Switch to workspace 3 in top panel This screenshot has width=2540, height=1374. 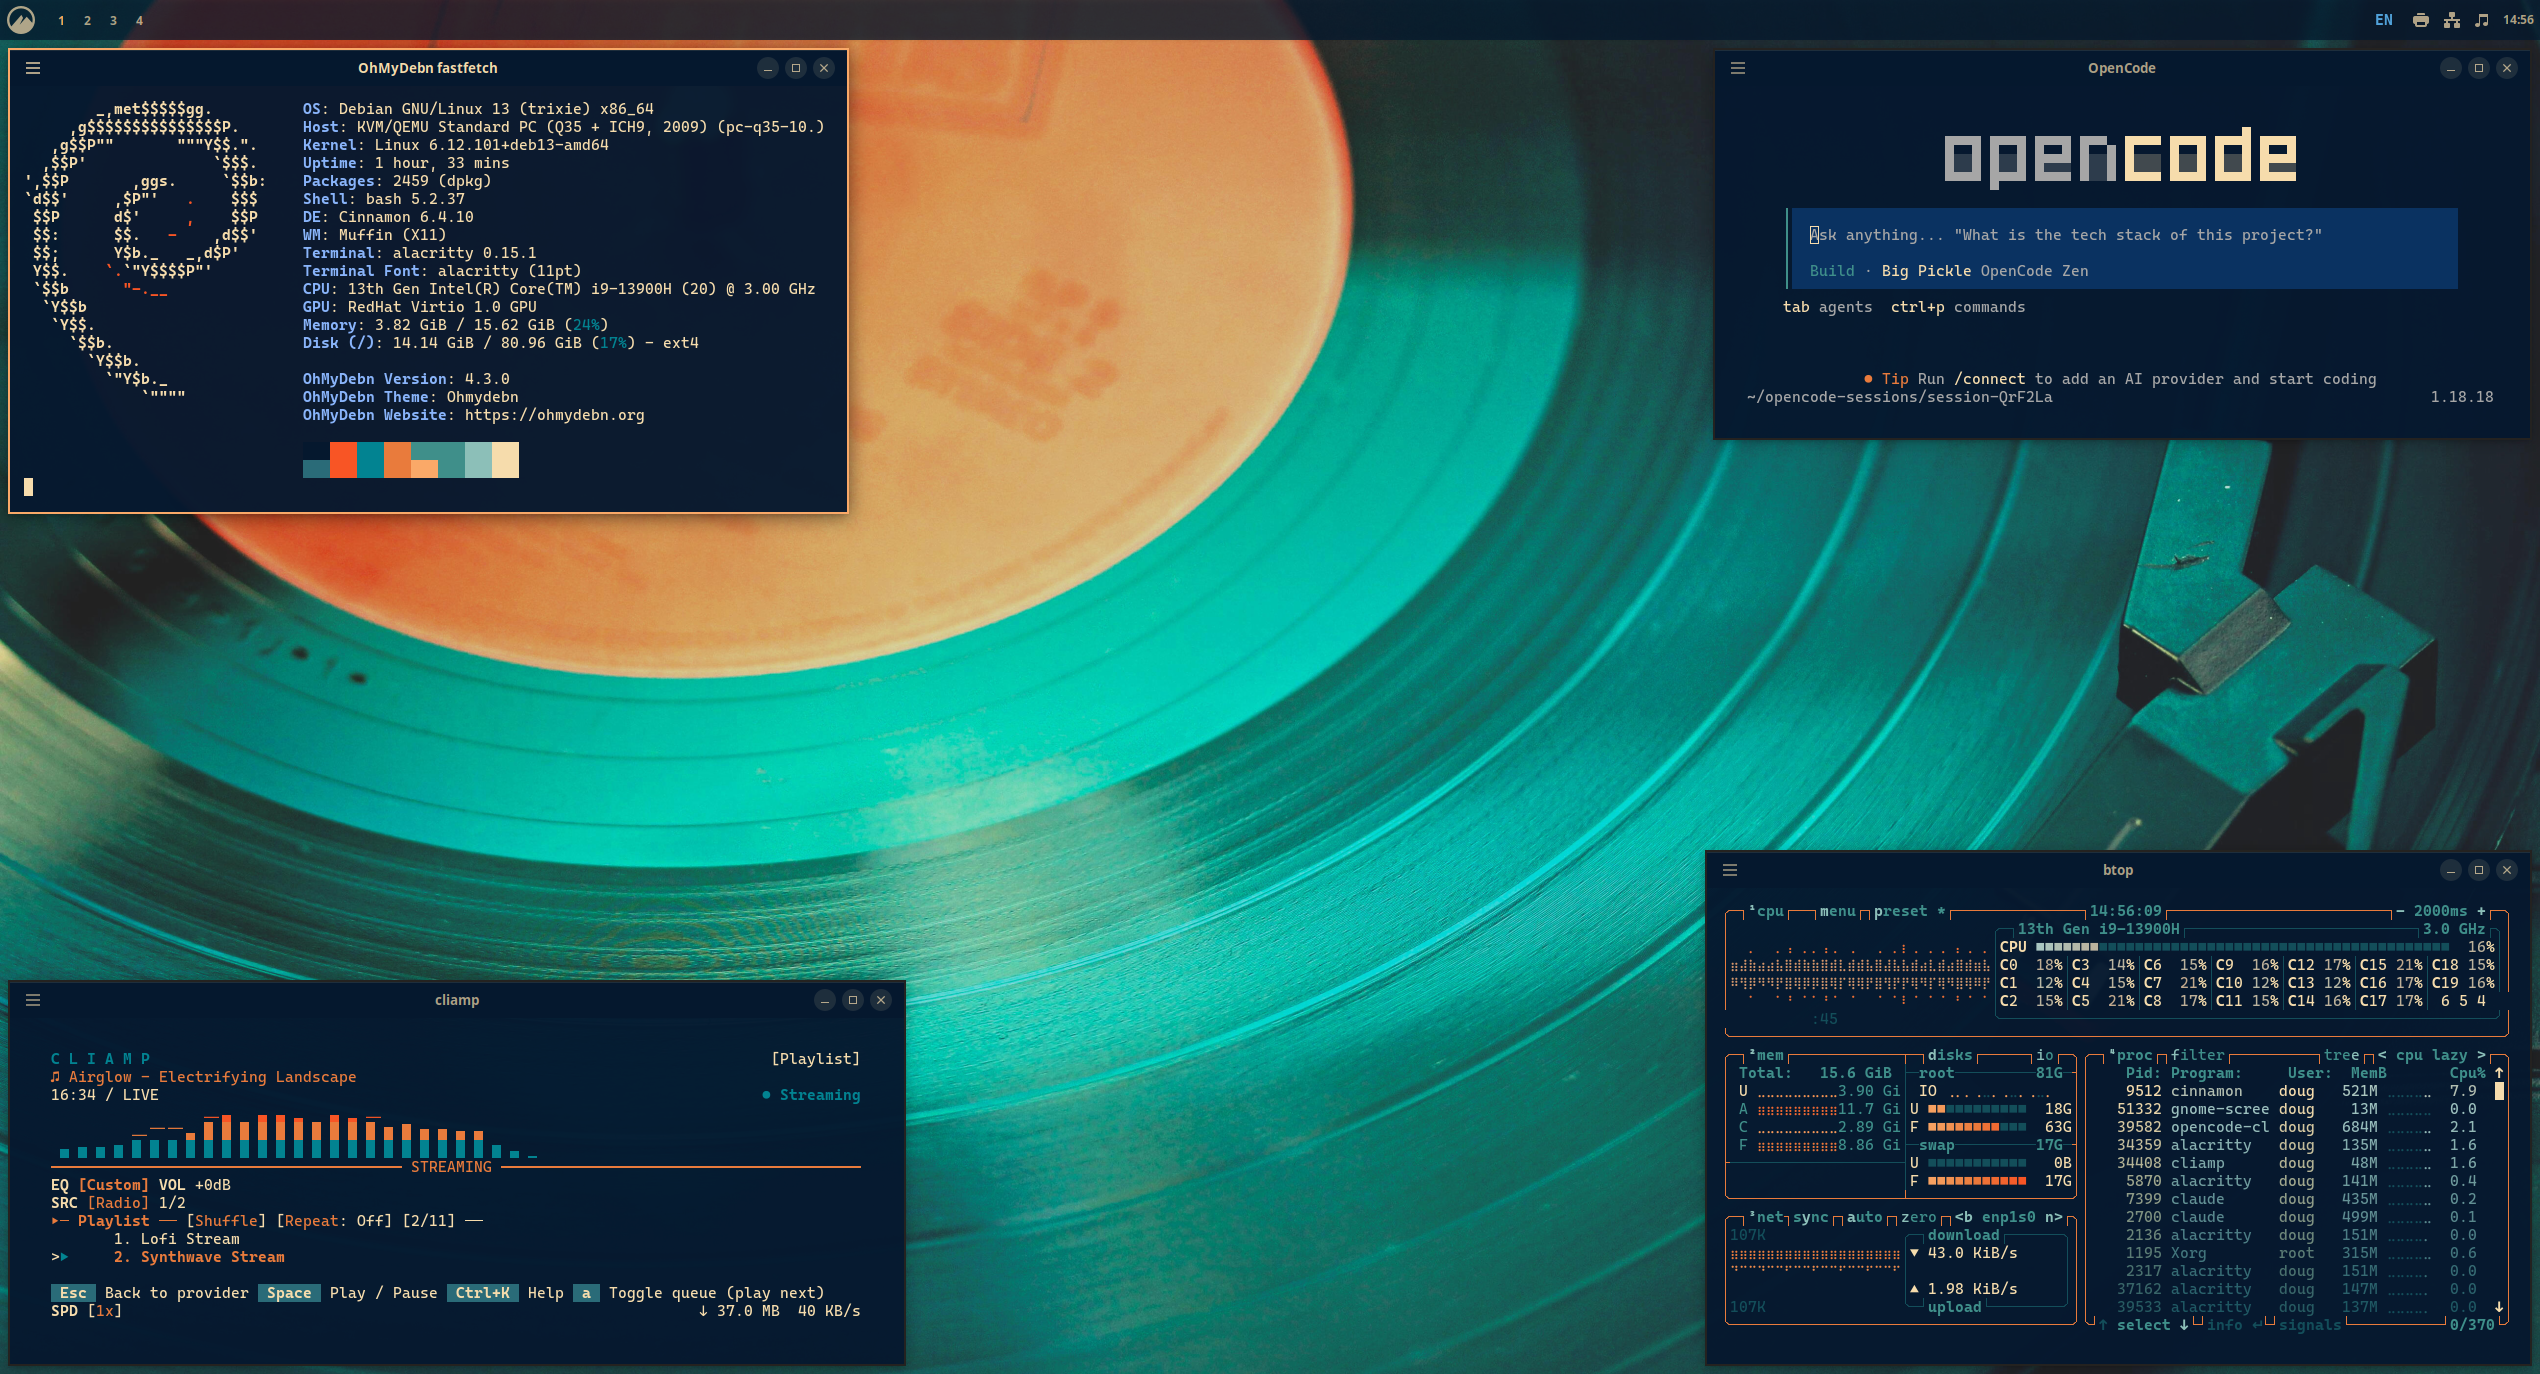[113, 20]
